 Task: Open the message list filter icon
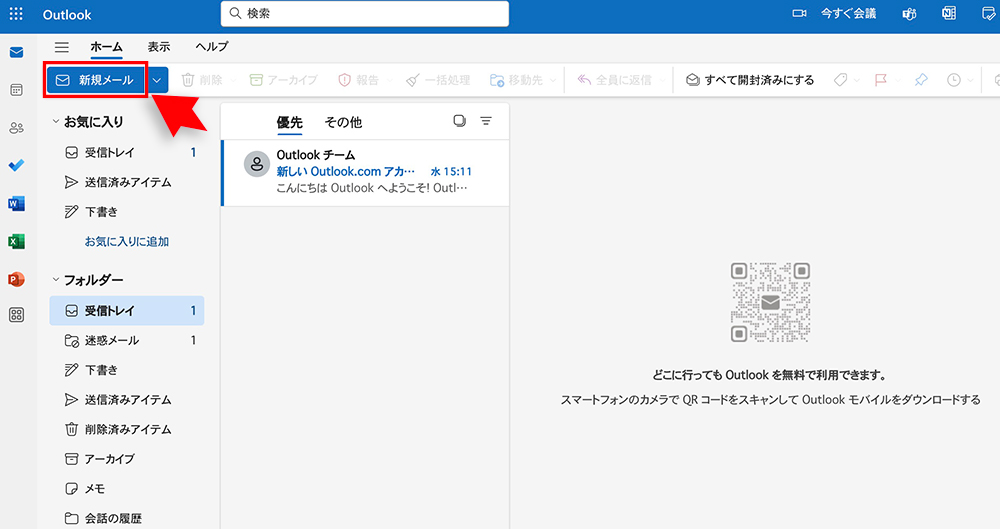[x=486, y=121]
